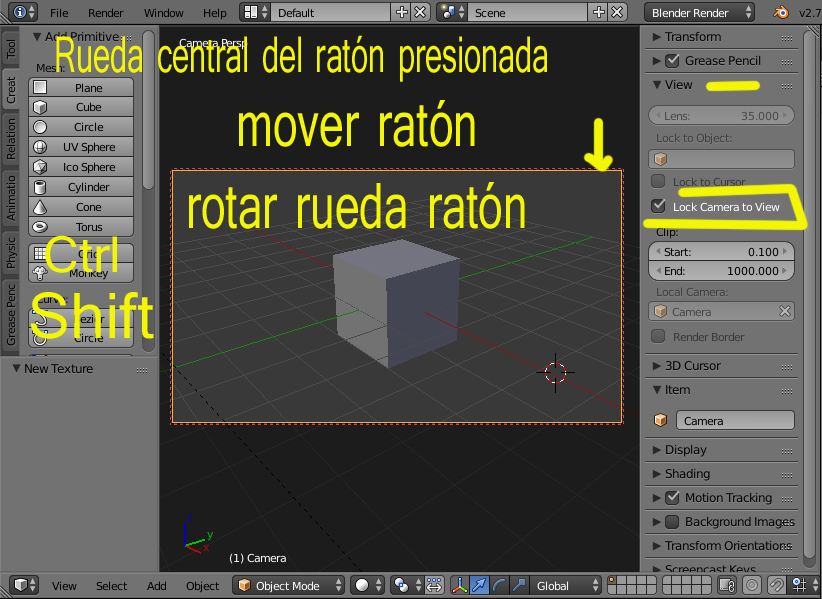Delete the current Scene with X button
This screenshot has width=822, height=599.
click(617, 12)
